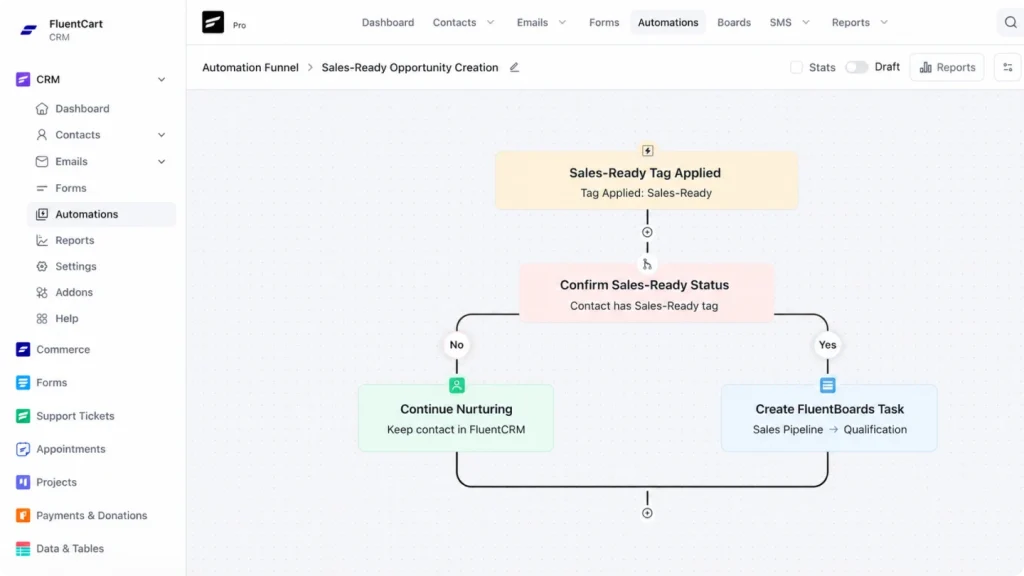The height and width of the screenshot is (576, 1024).
Task: Click the Help icon in sidebar
Action: 42,319
